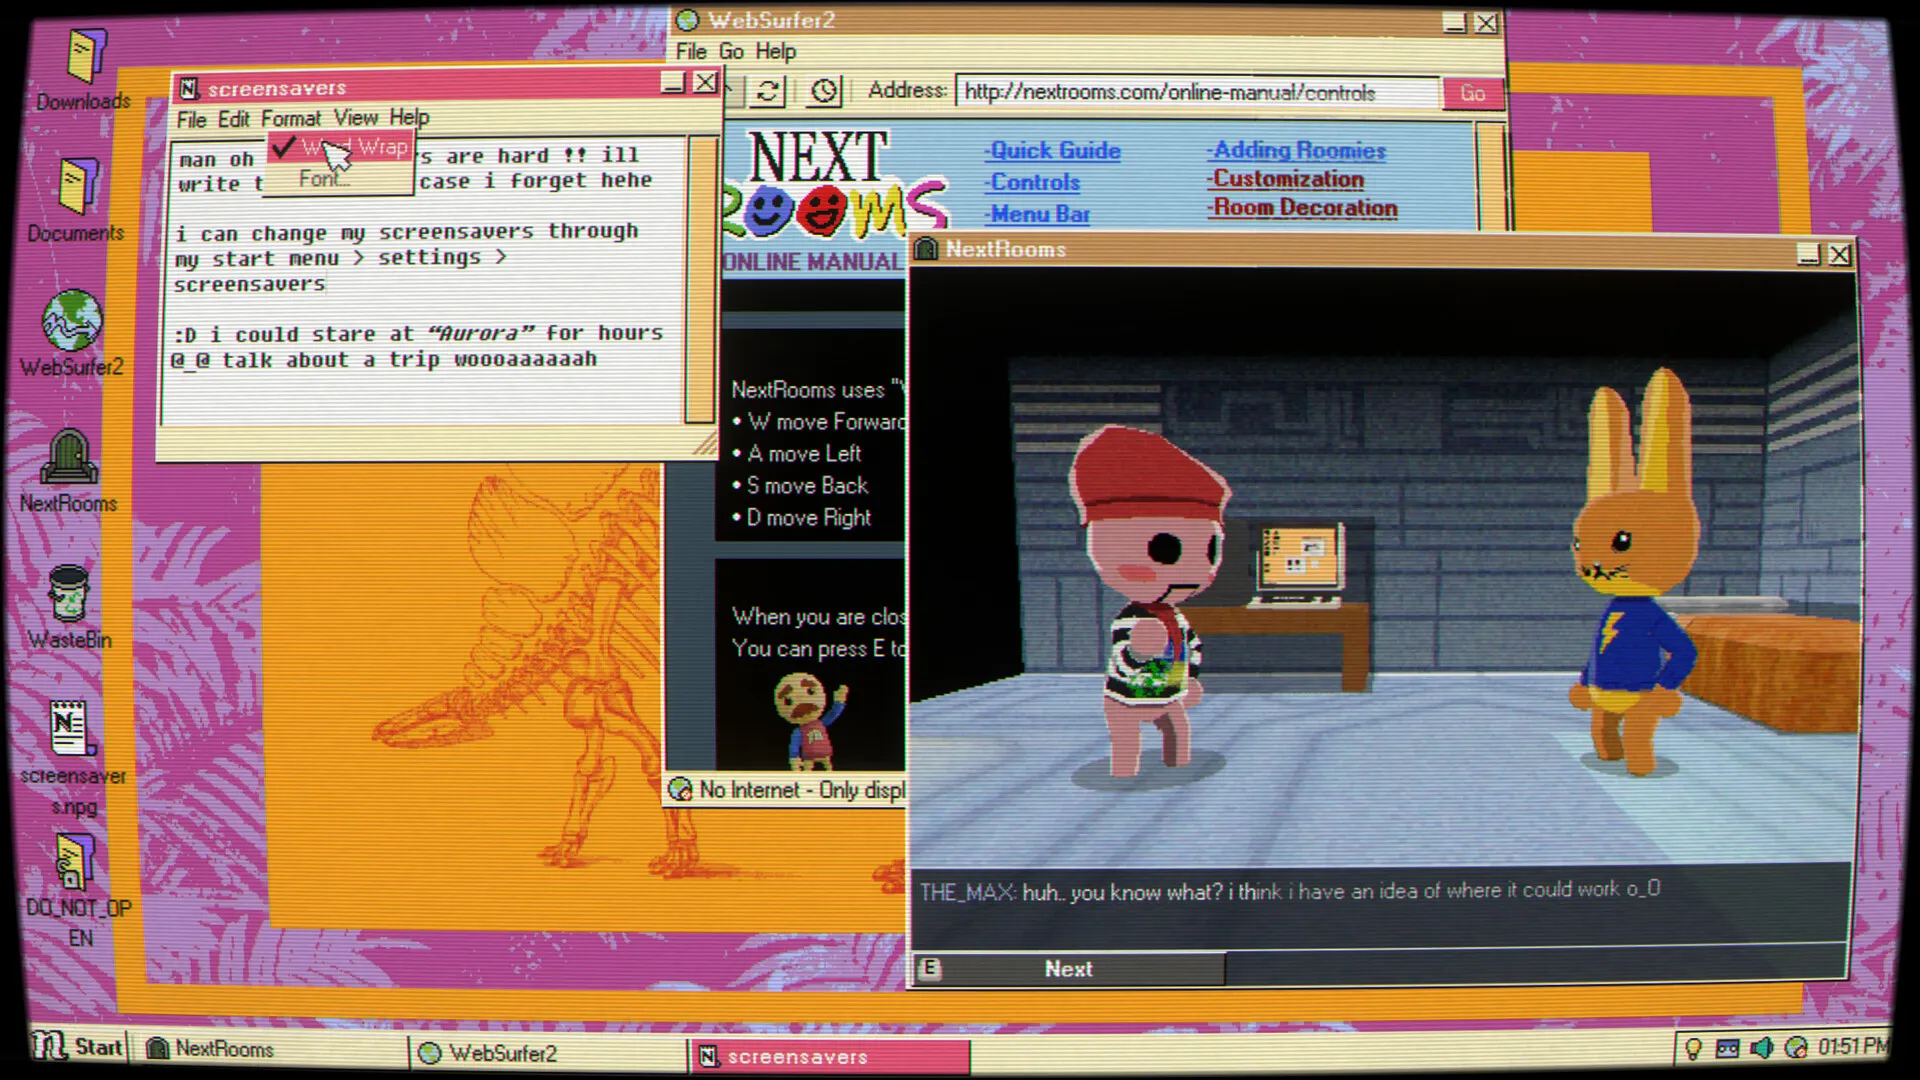
Task: Follow the Quick Guide link
Action: pyautogui.click(x=1052, y=151)
